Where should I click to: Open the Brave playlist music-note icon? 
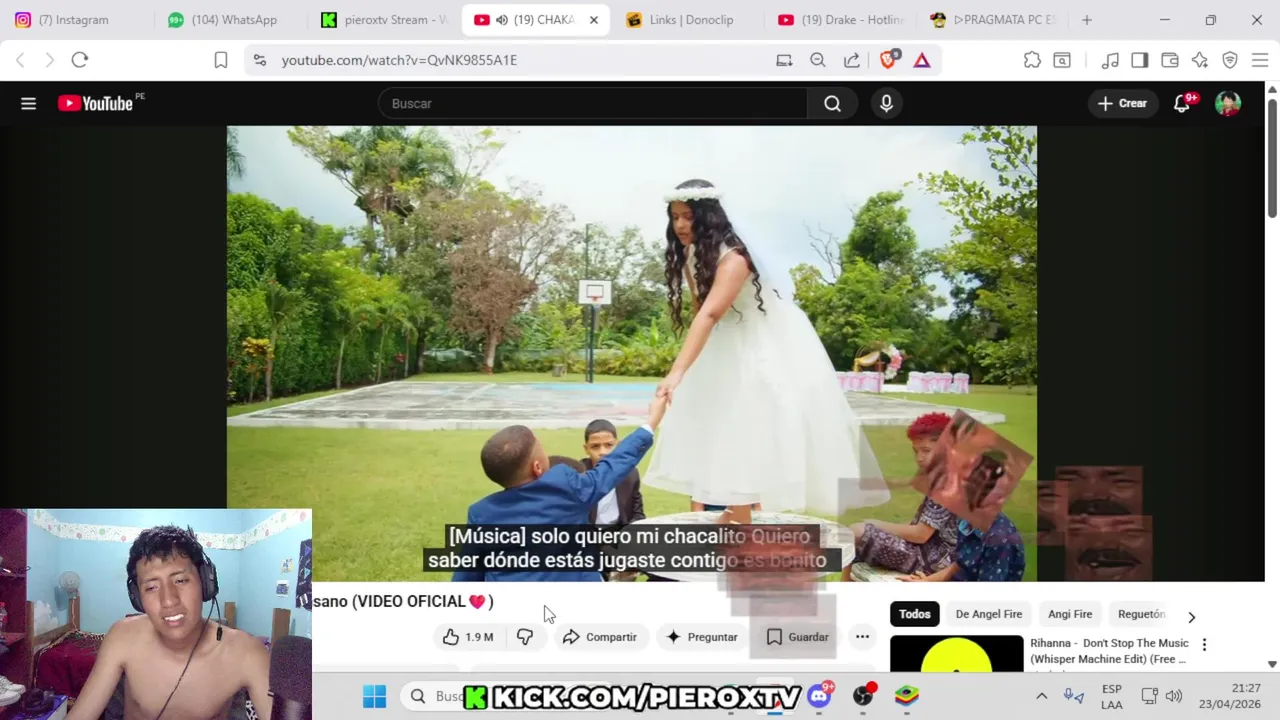pos(1110,60)
